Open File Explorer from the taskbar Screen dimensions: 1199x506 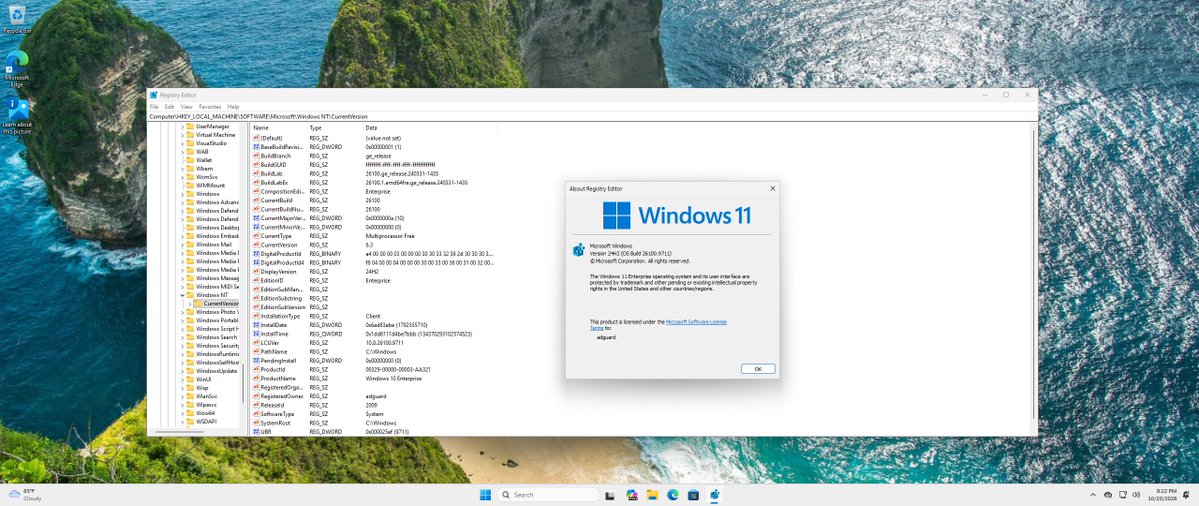pyautogui.click(x=652, y=495)
